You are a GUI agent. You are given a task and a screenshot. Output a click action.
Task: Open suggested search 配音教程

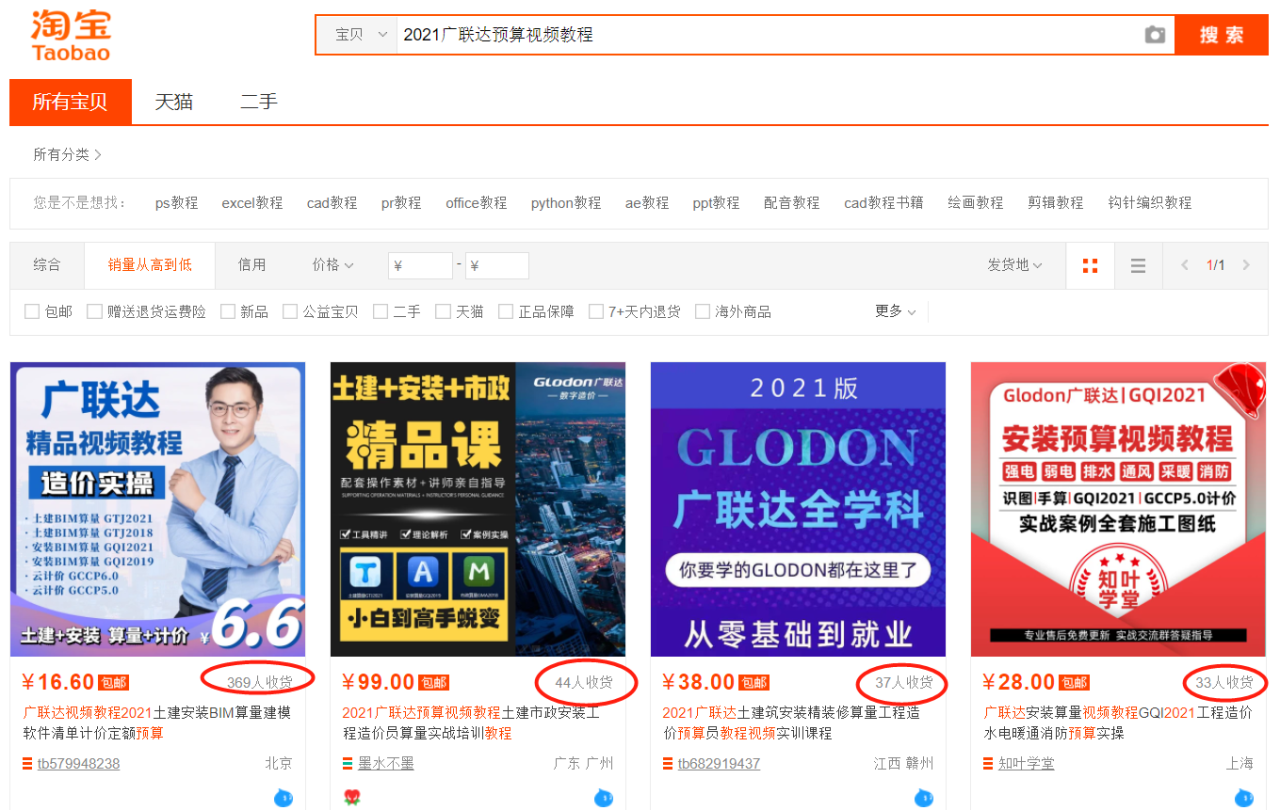(792, 203)
